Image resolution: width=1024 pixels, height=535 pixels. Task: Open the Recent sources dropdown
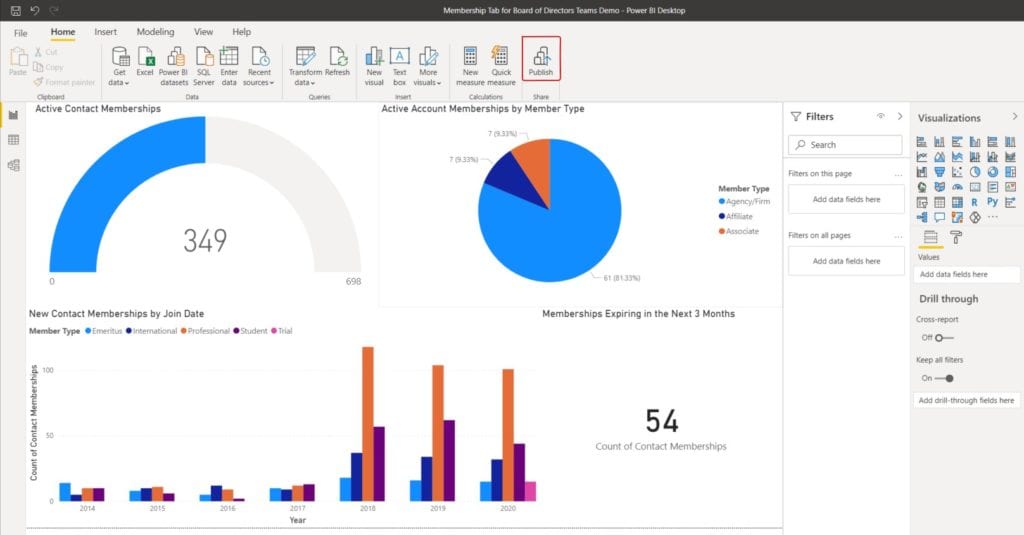[259, 82]
